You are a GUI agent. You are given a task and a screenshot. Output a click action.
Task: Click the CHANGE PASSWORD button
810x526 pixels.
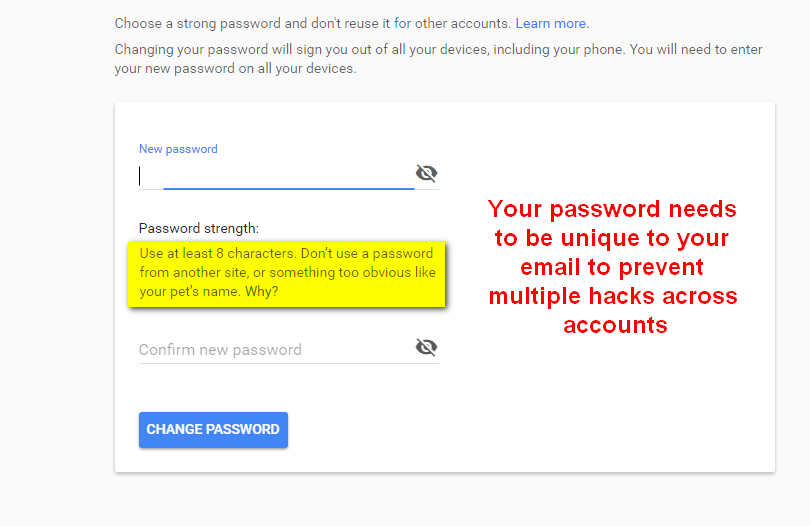[x=213, y=430]
